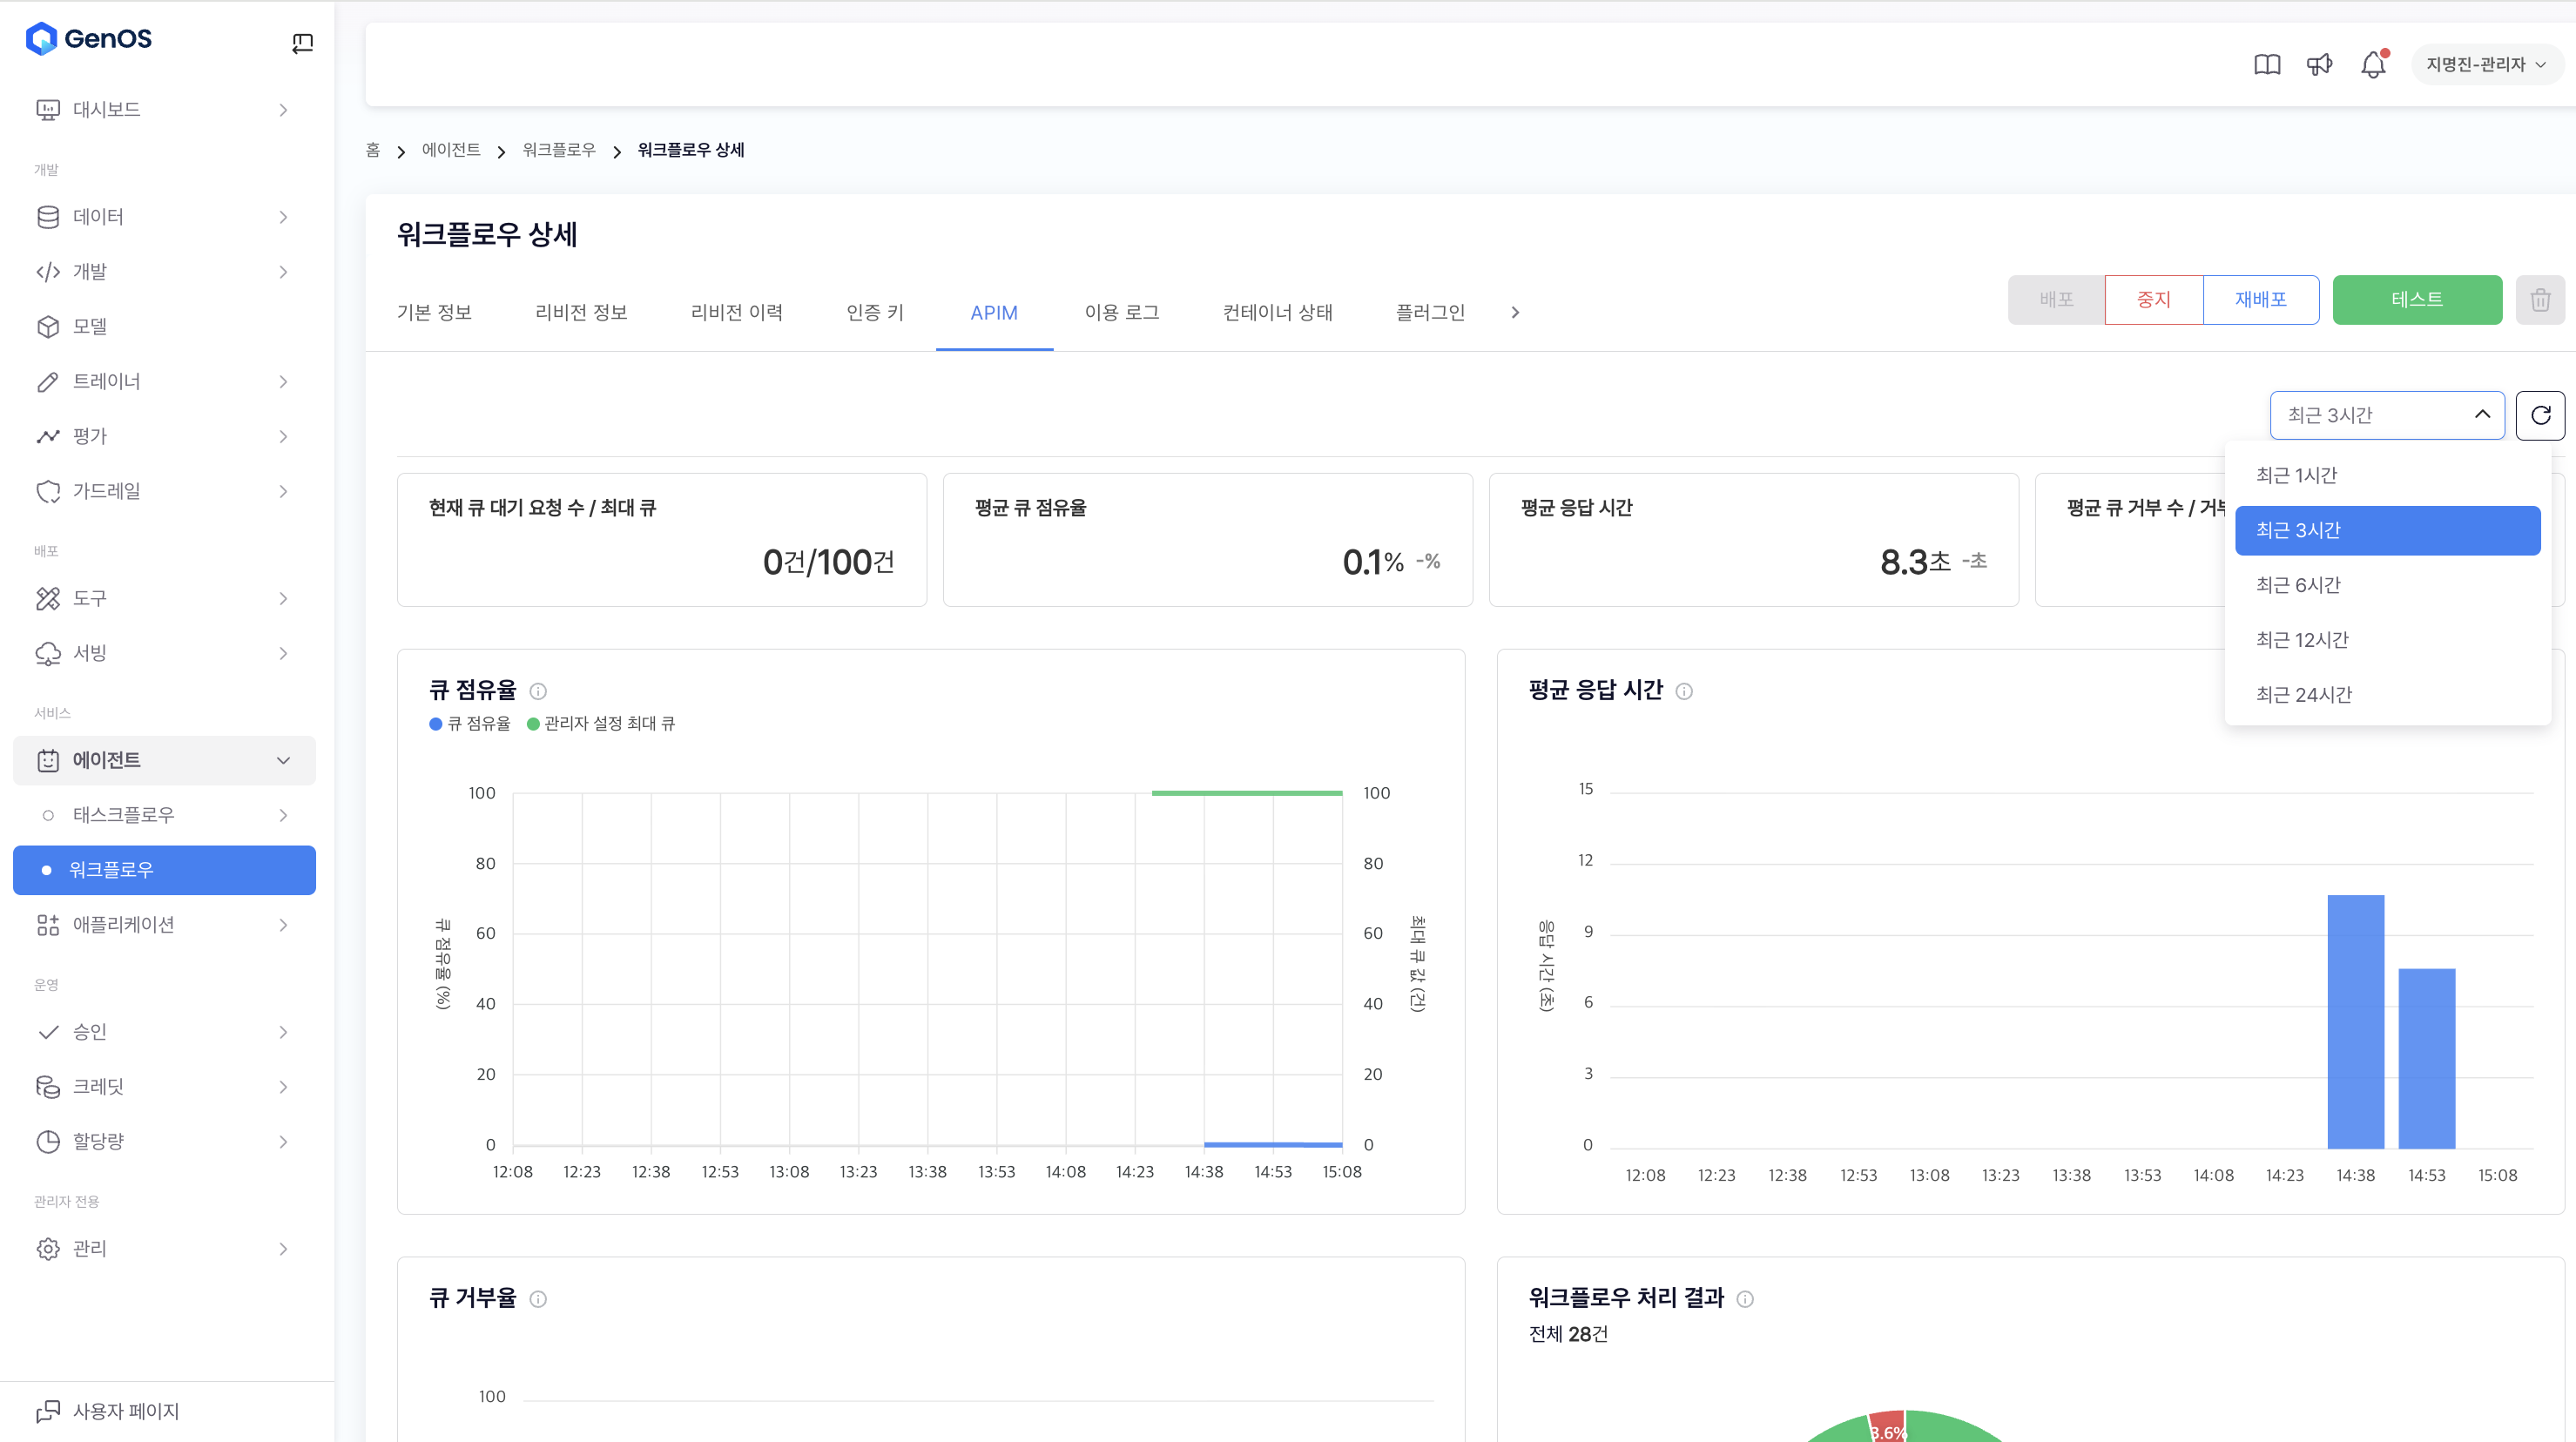Screen dimensions: 2576x1442
Task: Switch to the 기본 정보 tab
Action: [x=434, y=313]
